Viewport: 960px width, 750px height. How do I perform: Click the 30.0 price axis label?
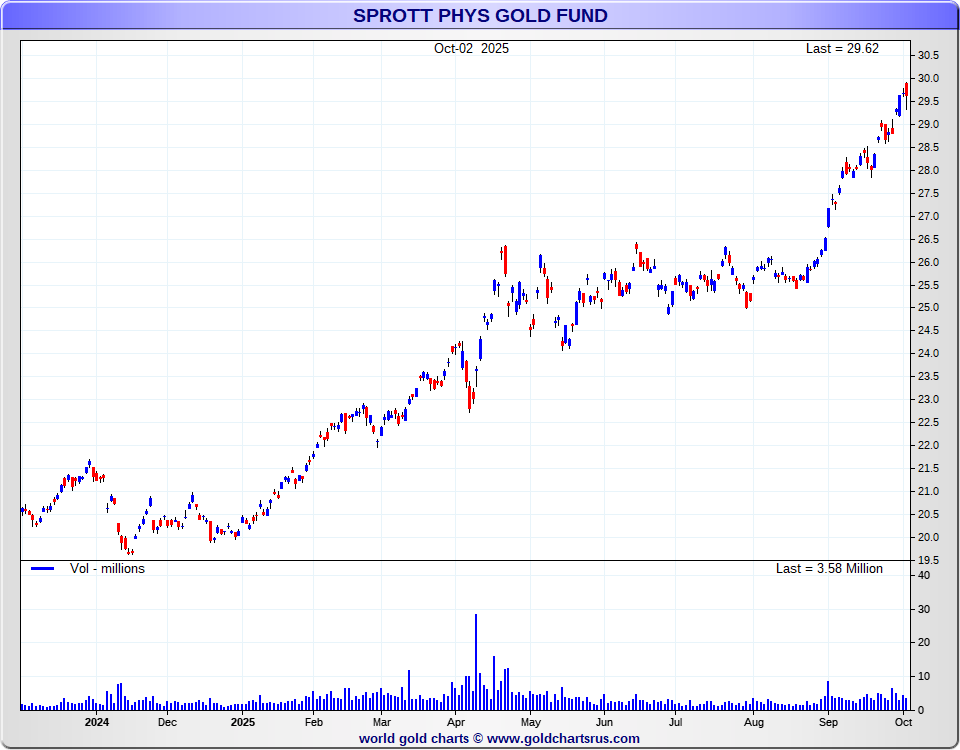[928, 78]
